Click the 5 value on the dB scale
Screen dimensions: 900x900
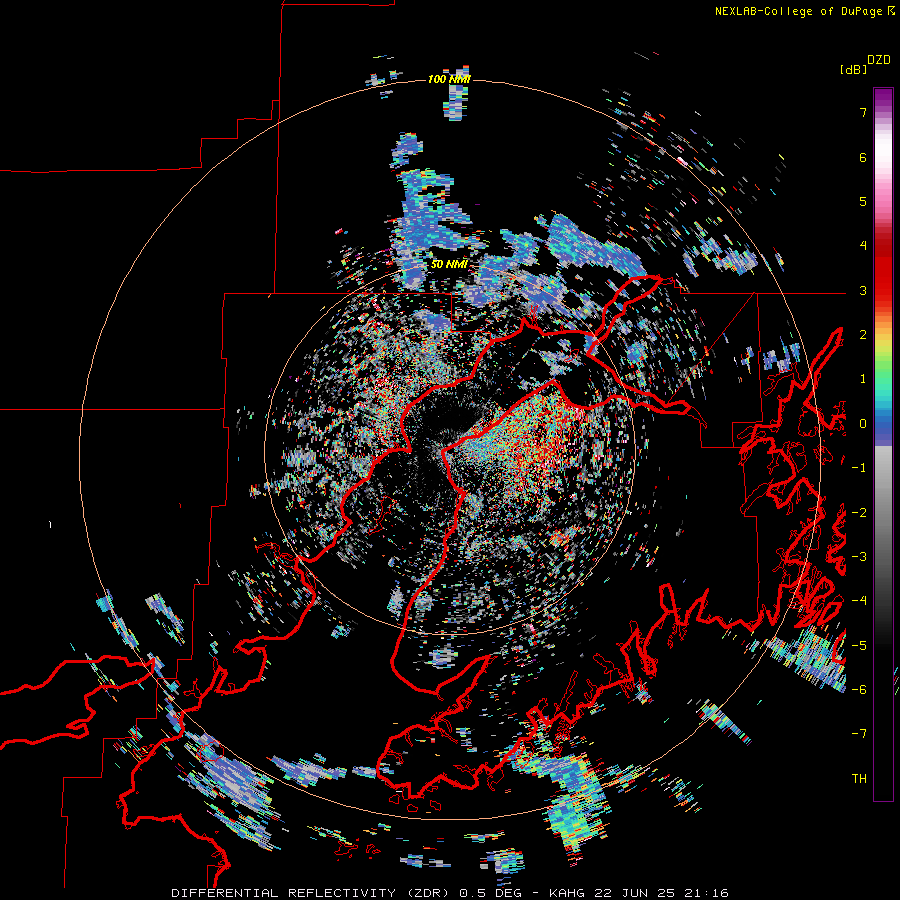click(x=863, y=201)
